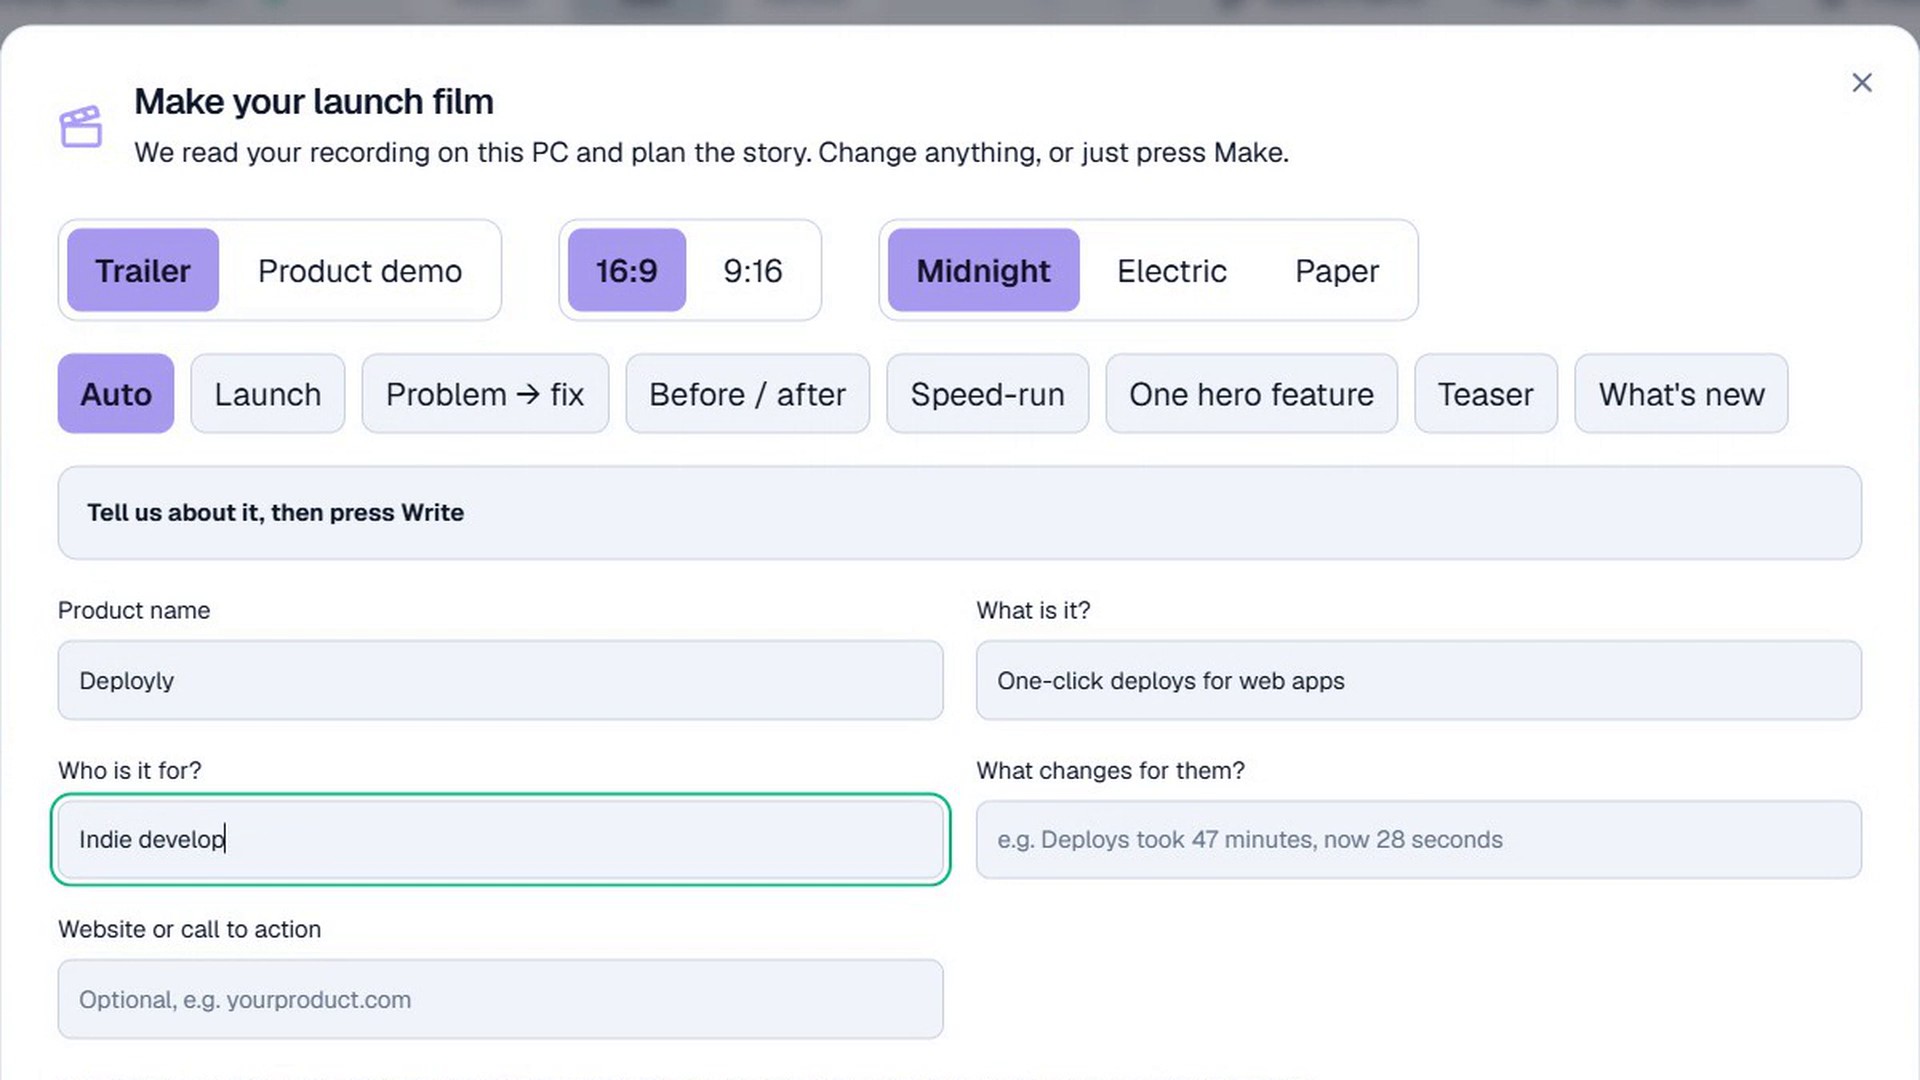Click the Website or call to action field
This screenshot has height=1080, width=1920.
pos(500,999)
